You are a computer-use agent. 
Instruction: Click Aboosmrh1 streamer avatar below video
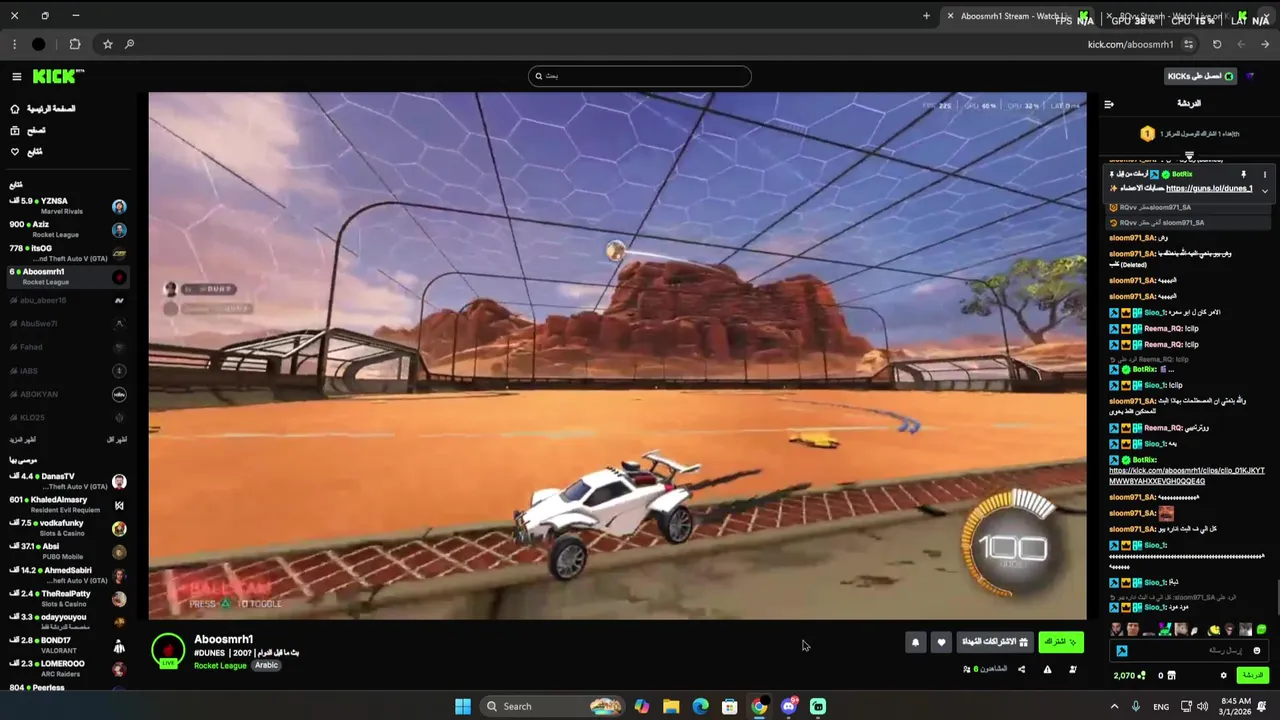[168, 650]
